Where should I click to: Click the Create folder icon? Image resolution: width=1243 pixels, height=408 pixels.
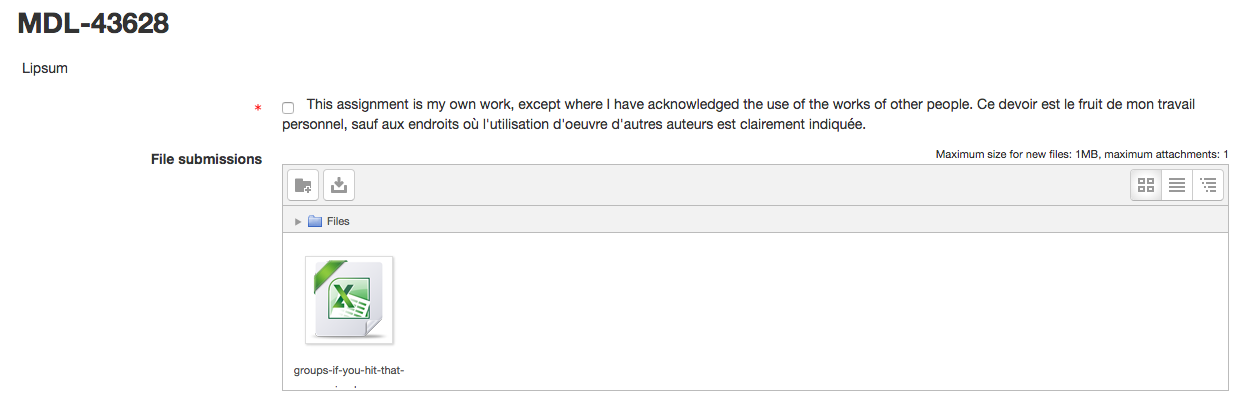(303, 185)
